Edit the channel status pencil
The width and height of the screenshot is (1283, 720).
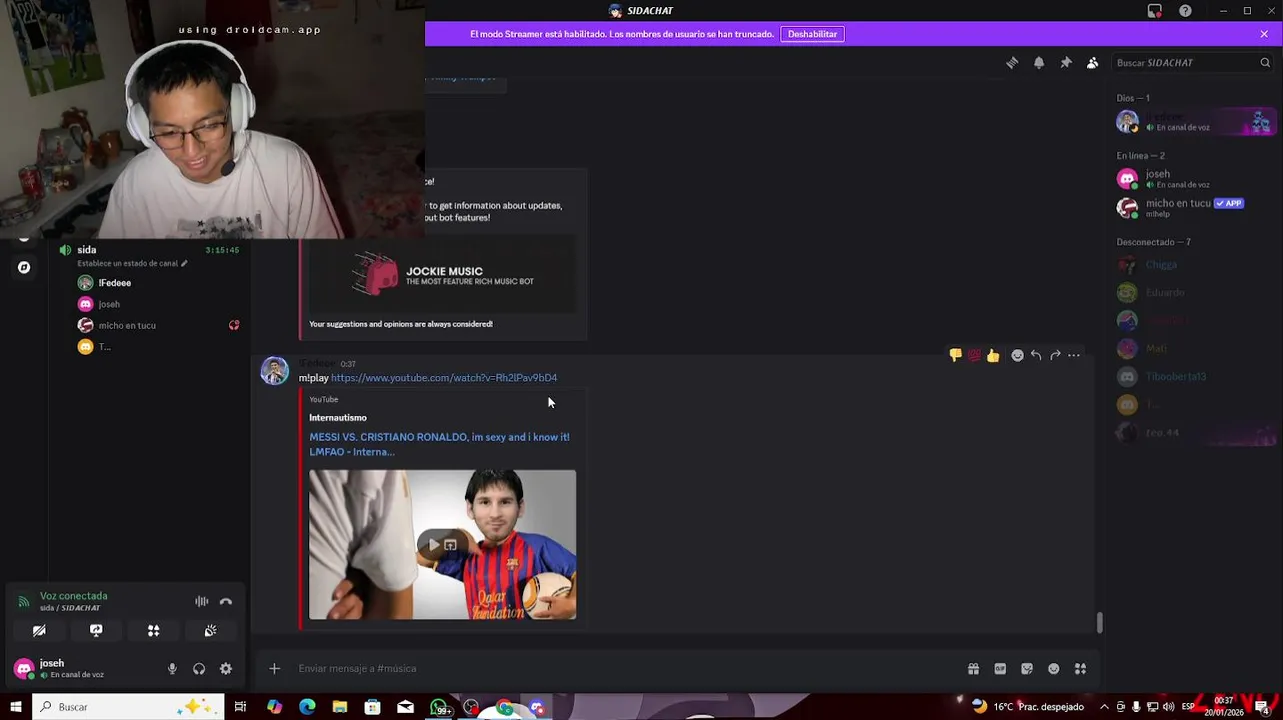[x=184, y=263]
